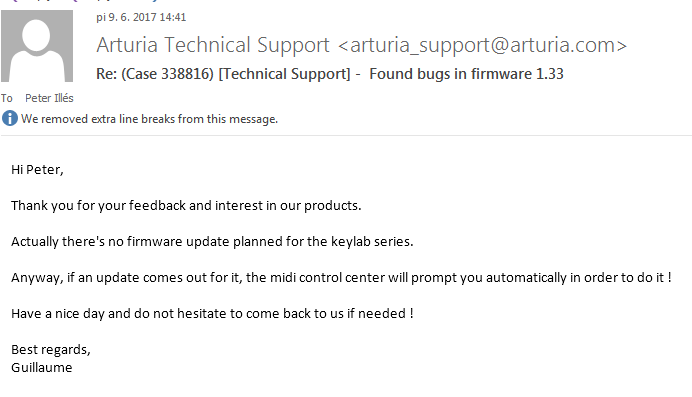Click the sender's gray avatar placeholder picture

coord(37,46)
